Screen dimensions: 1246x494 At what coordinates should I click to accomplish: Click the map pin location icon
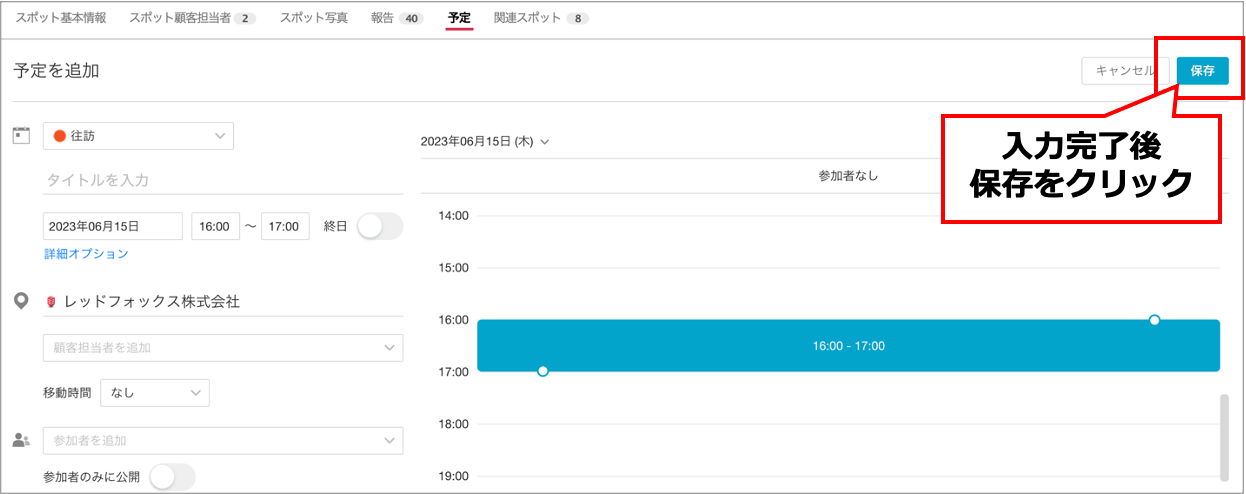click(20, 301)
